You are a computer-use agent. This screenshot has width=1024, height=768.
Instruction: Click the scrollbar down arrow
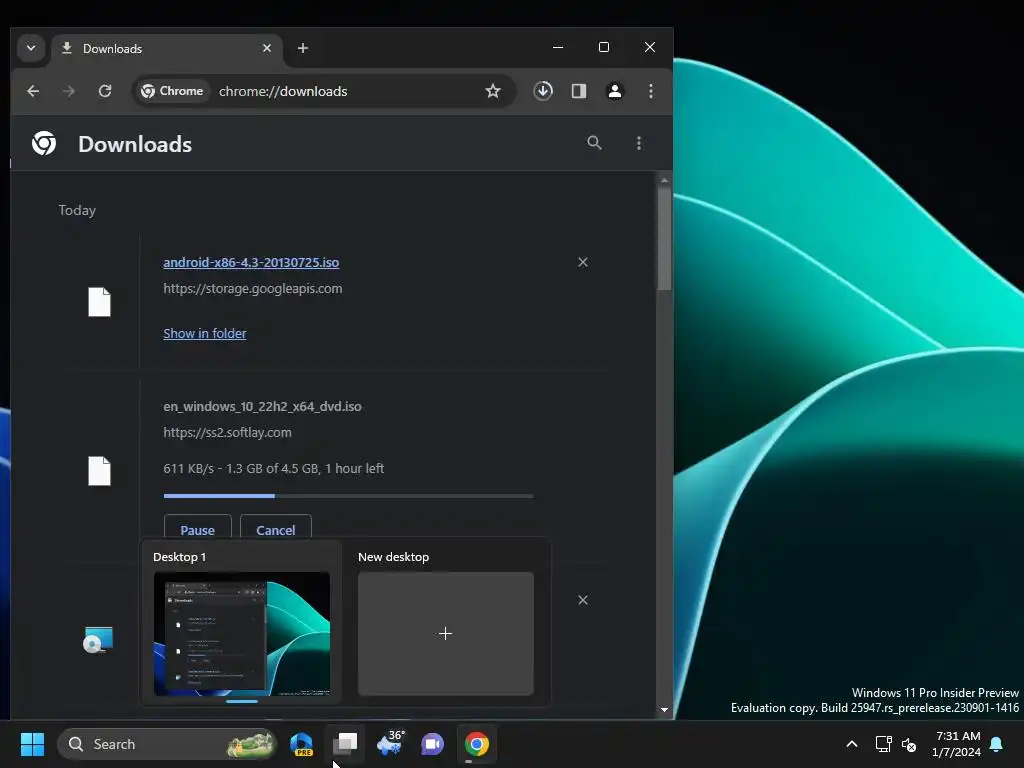point(664,710)
